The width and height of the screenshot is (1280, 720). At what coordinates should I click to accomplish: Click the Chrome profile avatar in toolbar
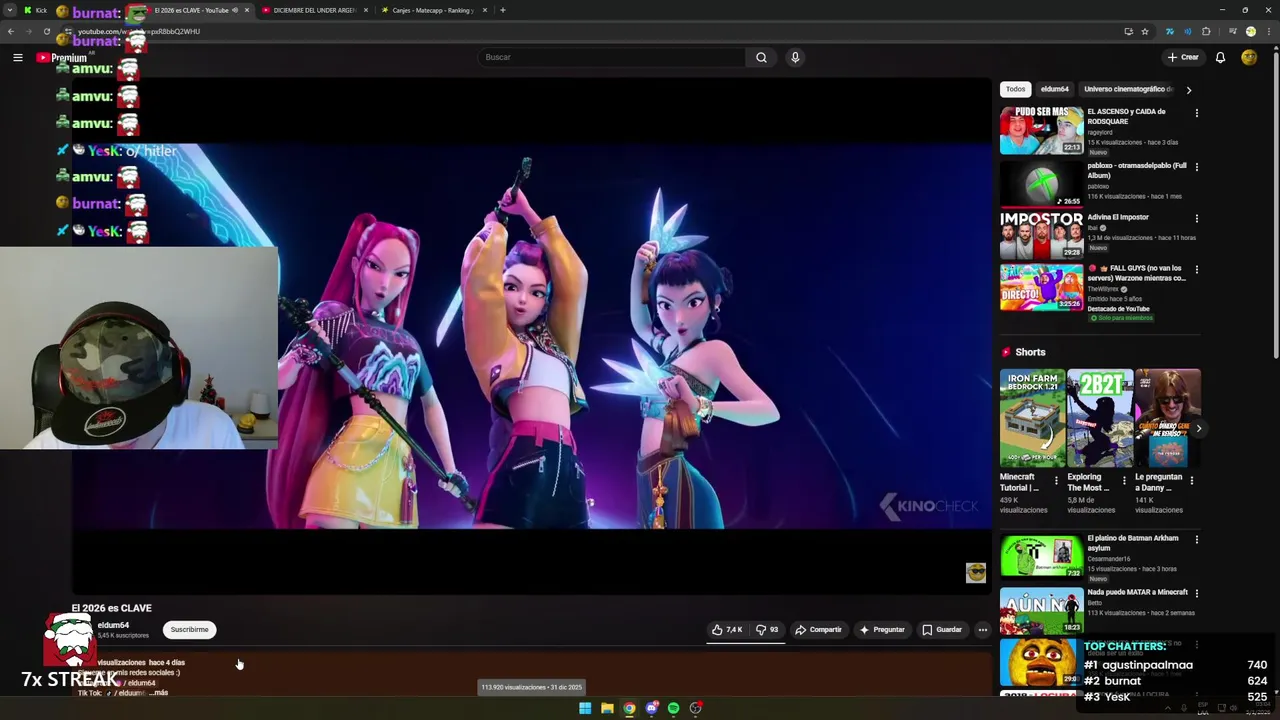1250,31
